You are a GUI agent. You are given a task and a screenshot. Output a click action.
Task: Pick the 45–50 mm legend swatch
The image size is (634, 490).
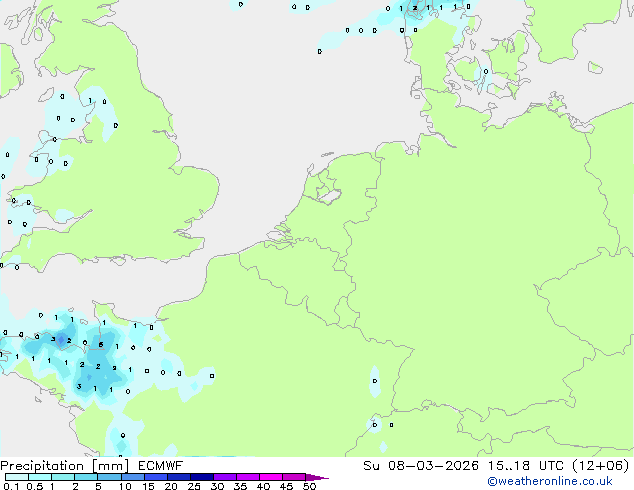coord(294,477)
